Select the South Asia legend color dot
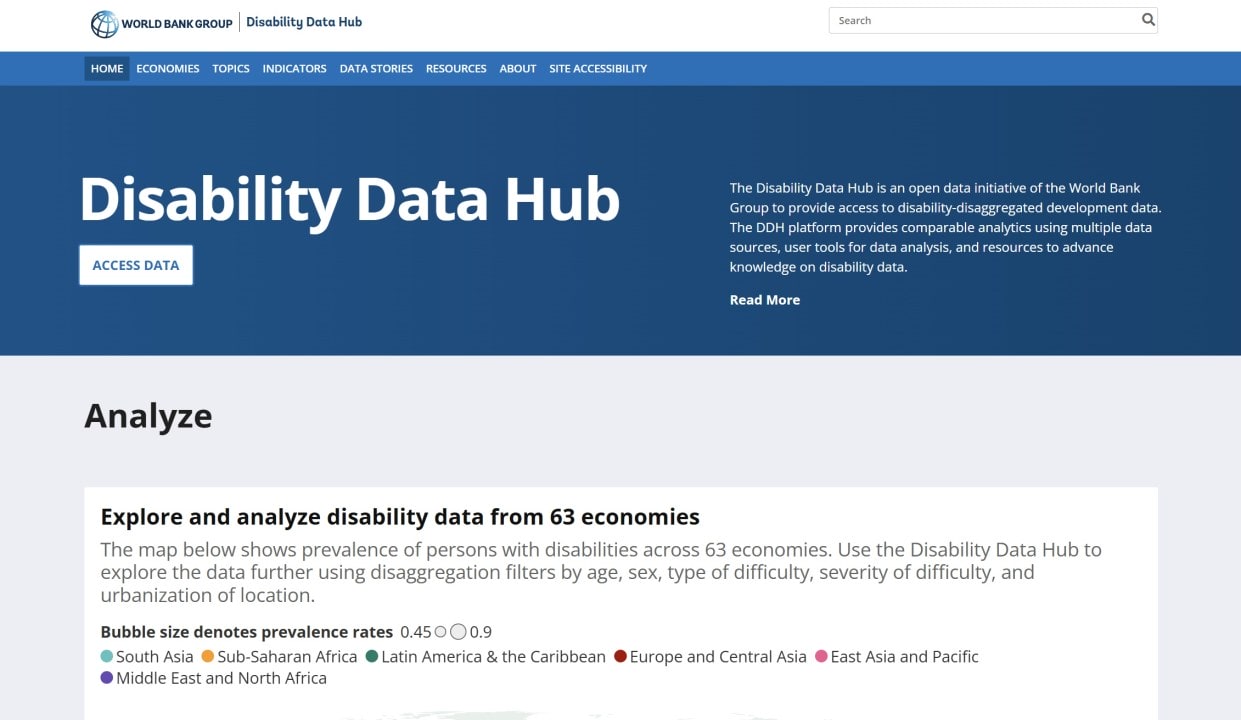The width and height of the screenshot is (1241, 720). coord(105,656)
